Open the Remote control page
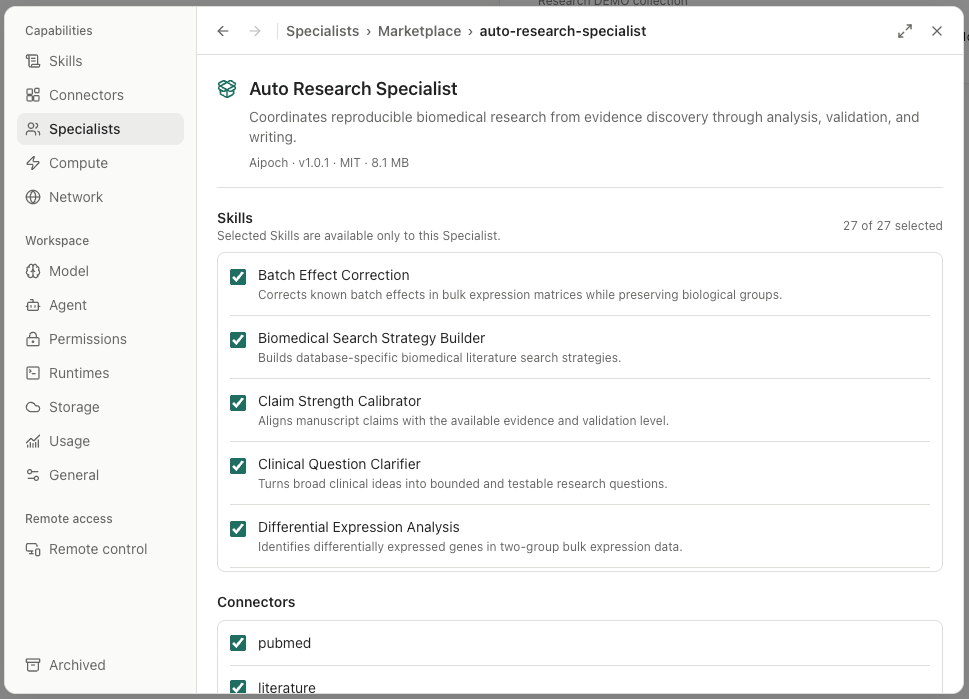The image size is (969, 699). coord(100,549)
